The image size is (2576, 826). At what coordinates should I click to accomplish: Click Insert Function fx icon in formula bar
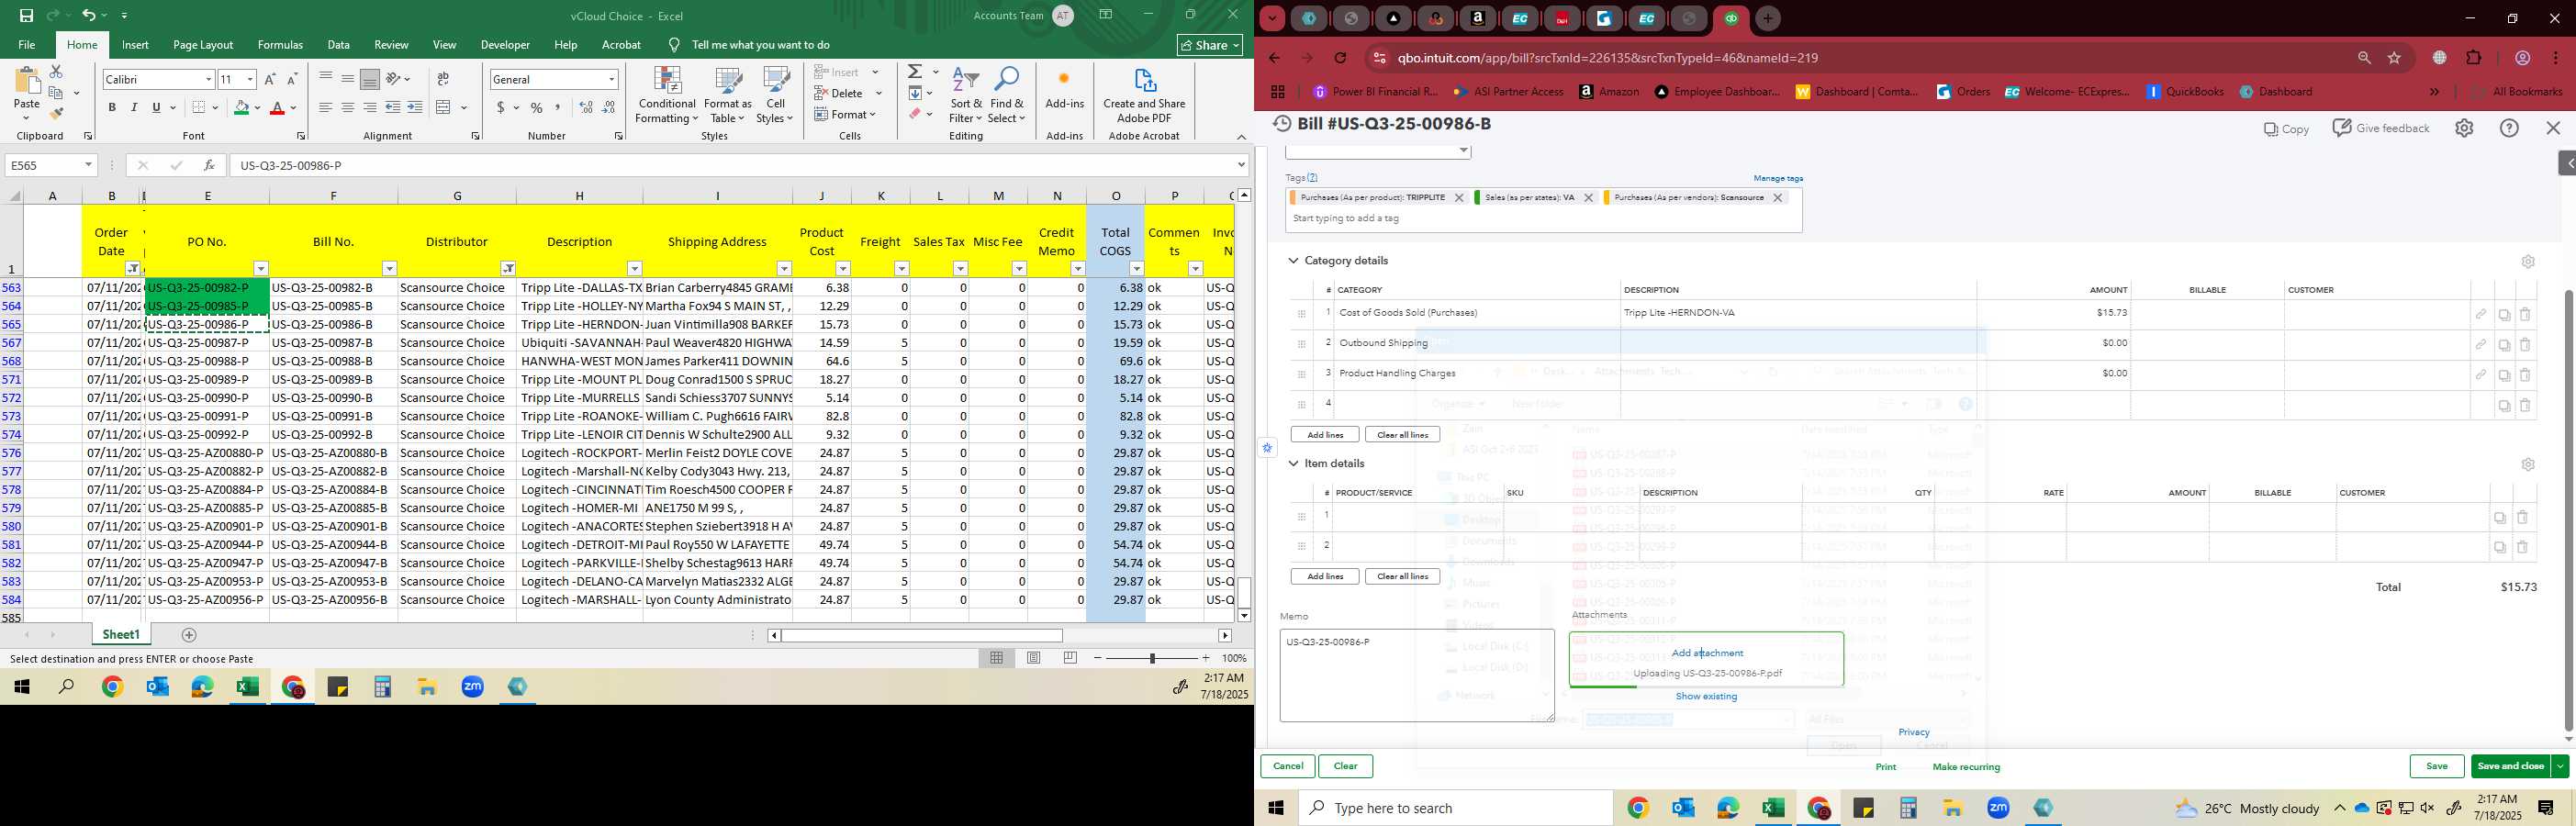tap(208, 165)
